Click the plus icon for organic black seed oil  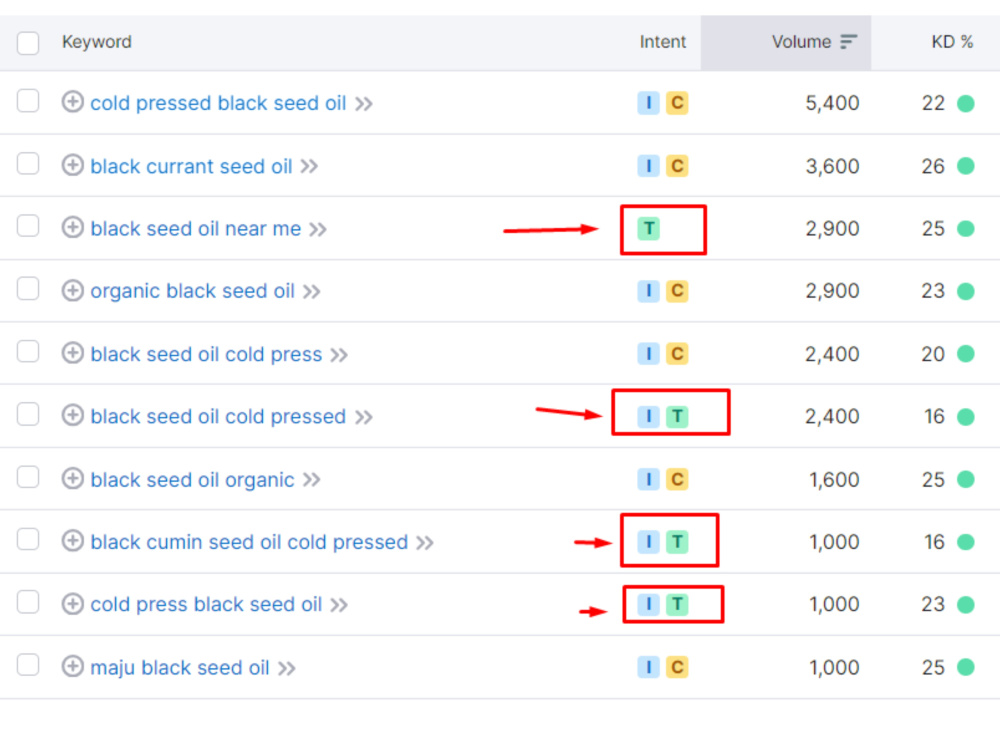(73, 290)
